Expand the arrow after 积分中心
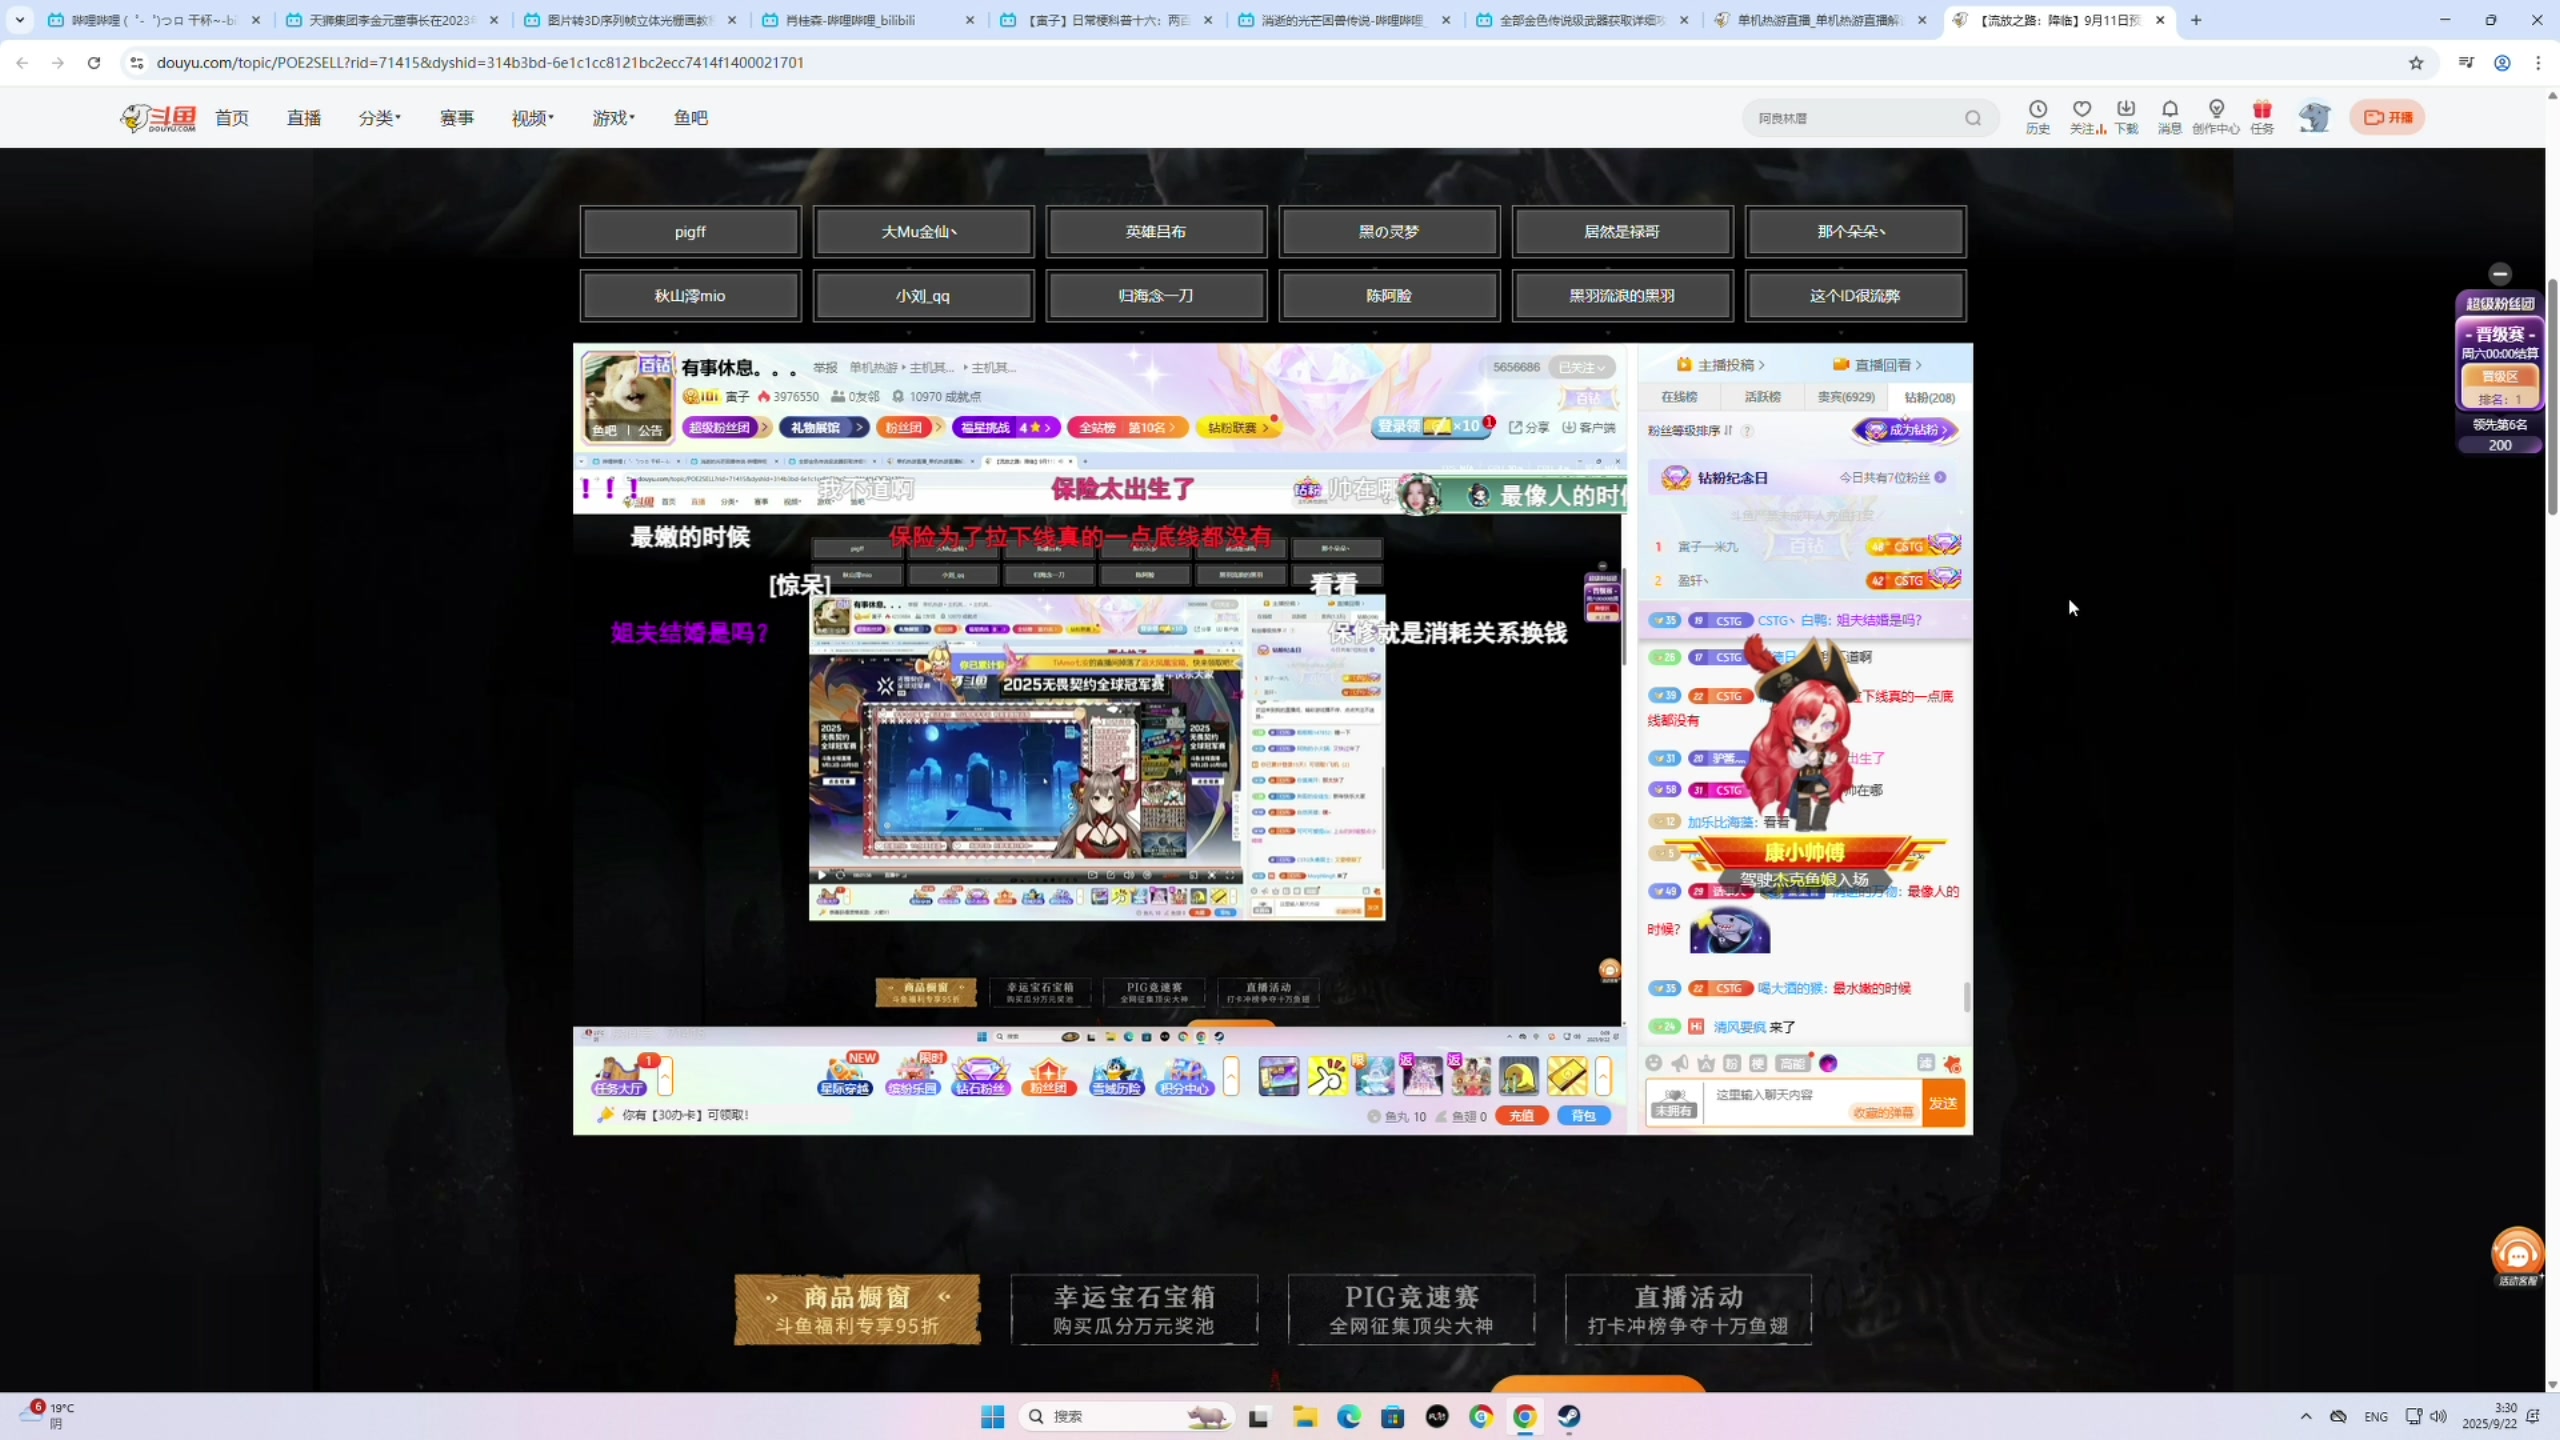2560x1440 pixels. point(1231,1076)
